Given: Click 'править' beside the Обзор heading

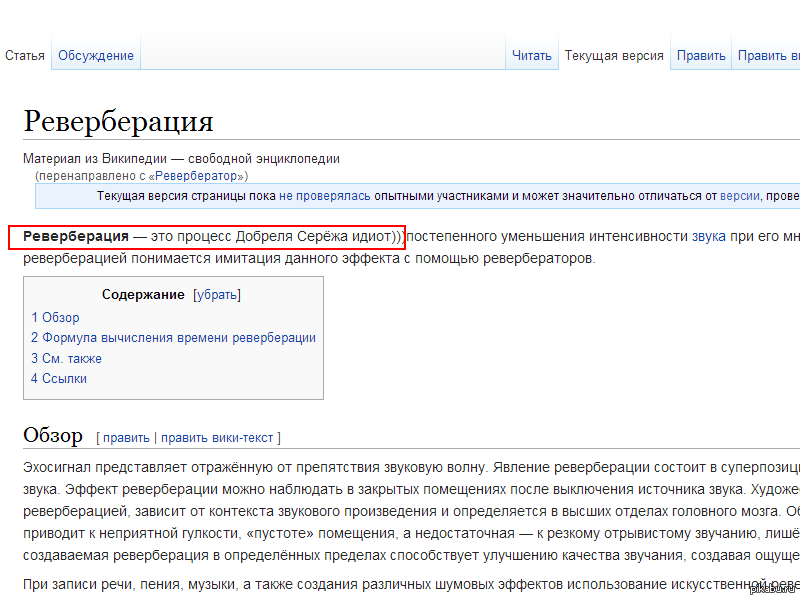Looking at the screenshot, I should pyautogui.click(x=126, y=438).
